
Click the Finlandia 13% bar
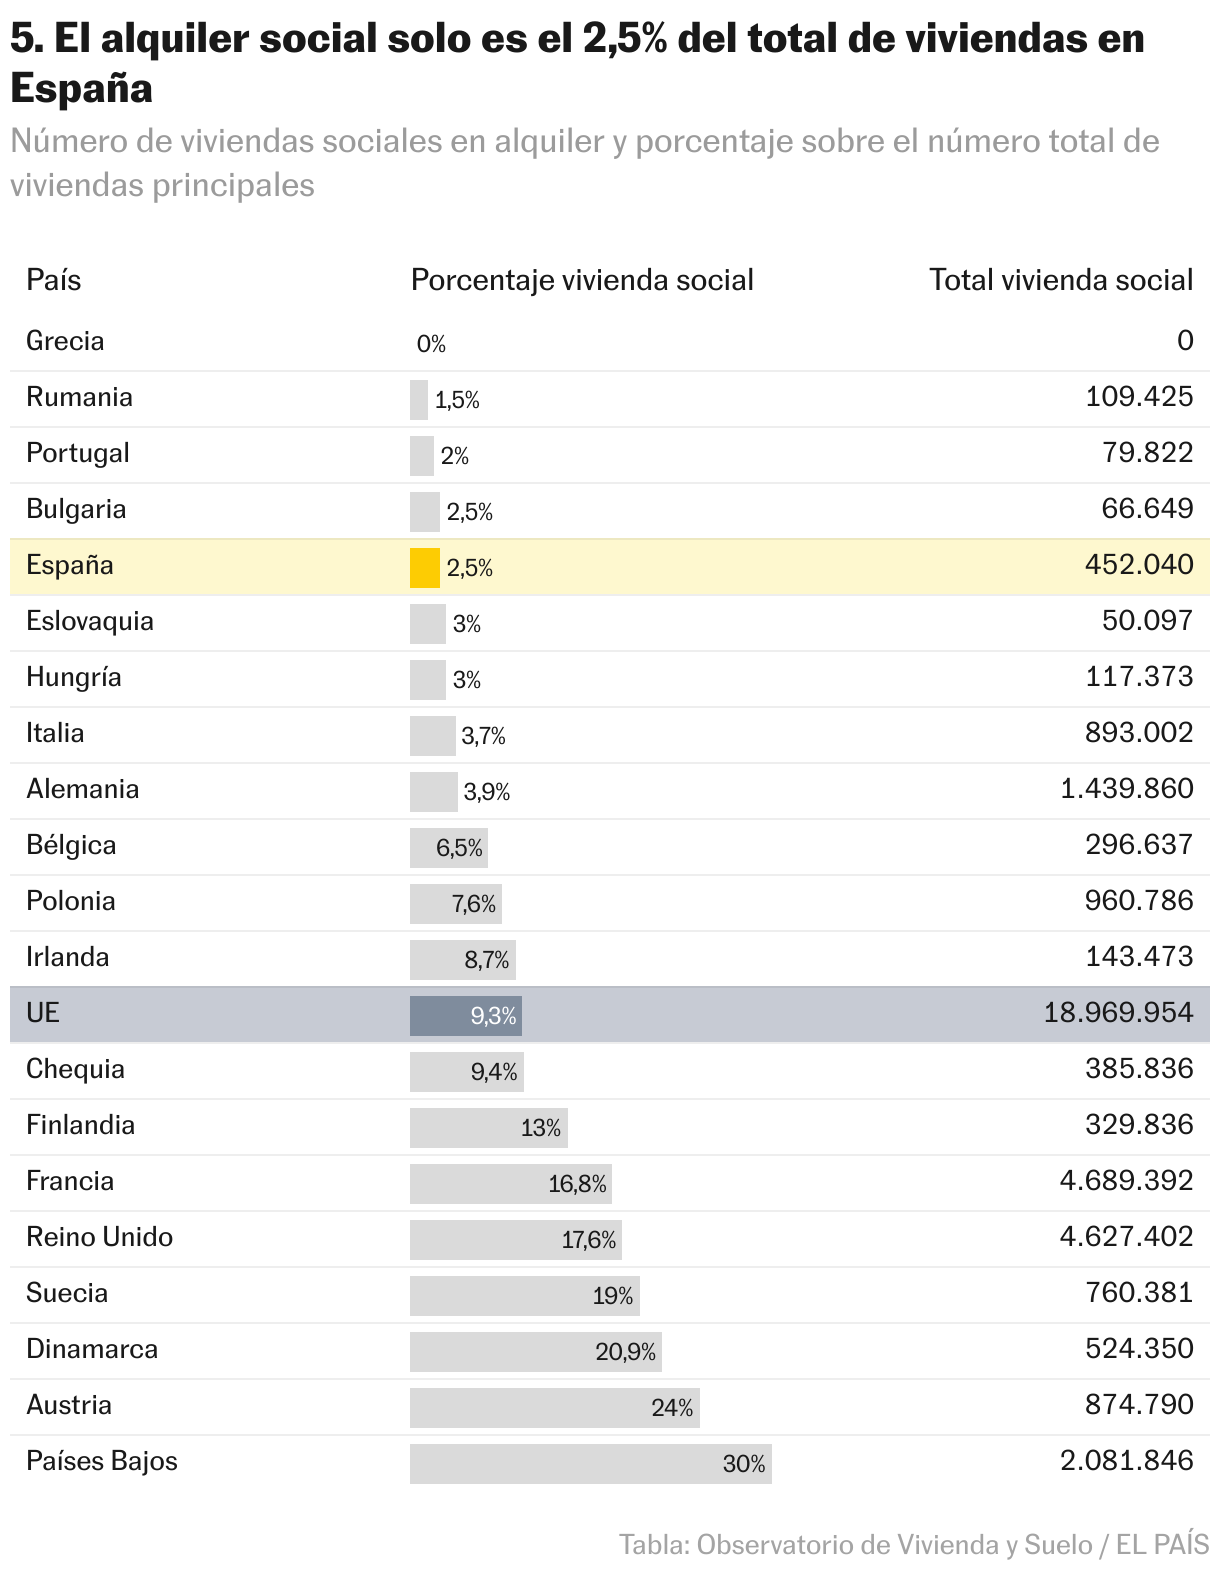pos(488,1128)
